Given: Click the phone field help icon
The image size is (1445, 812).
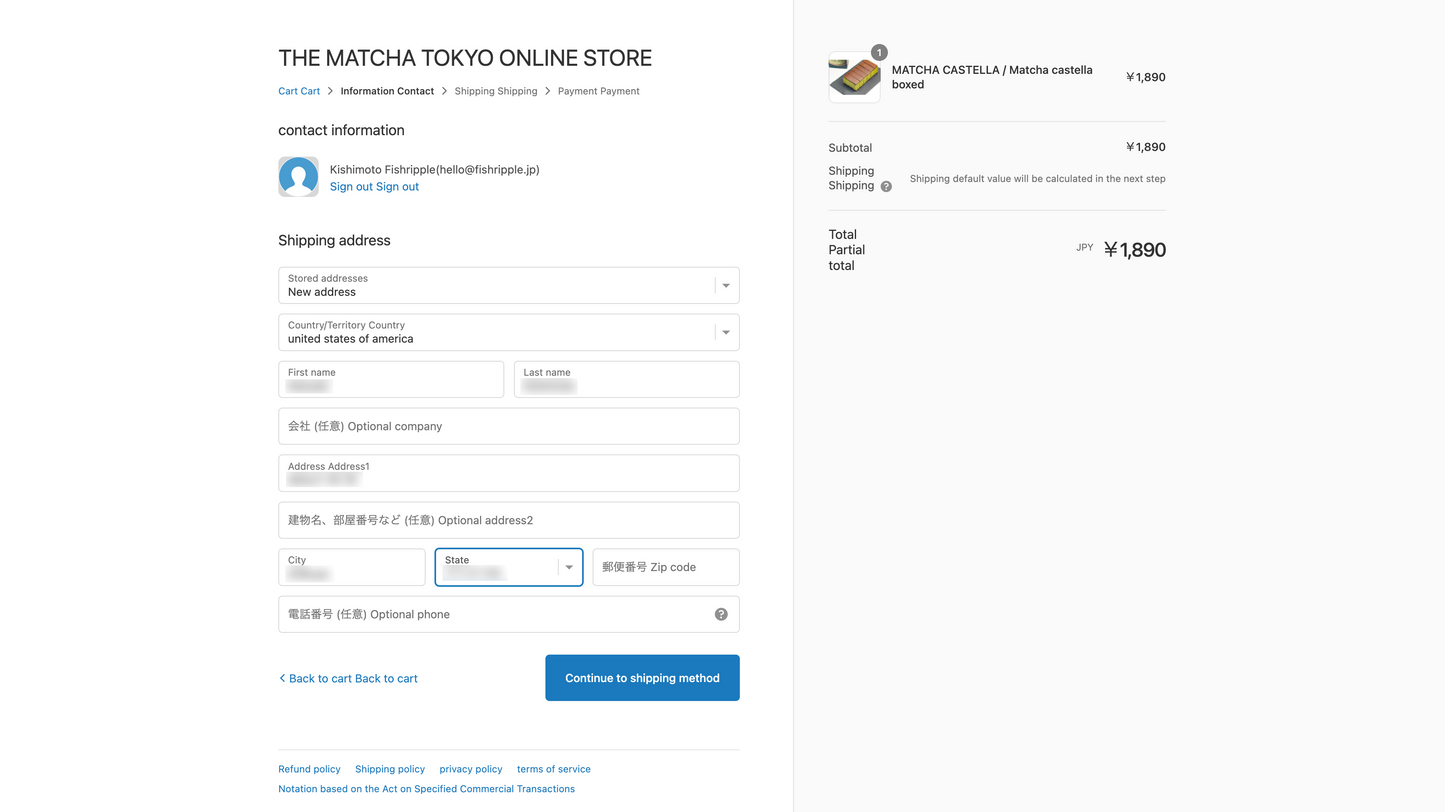Looking at the screenshot, I should coord(721,614).
